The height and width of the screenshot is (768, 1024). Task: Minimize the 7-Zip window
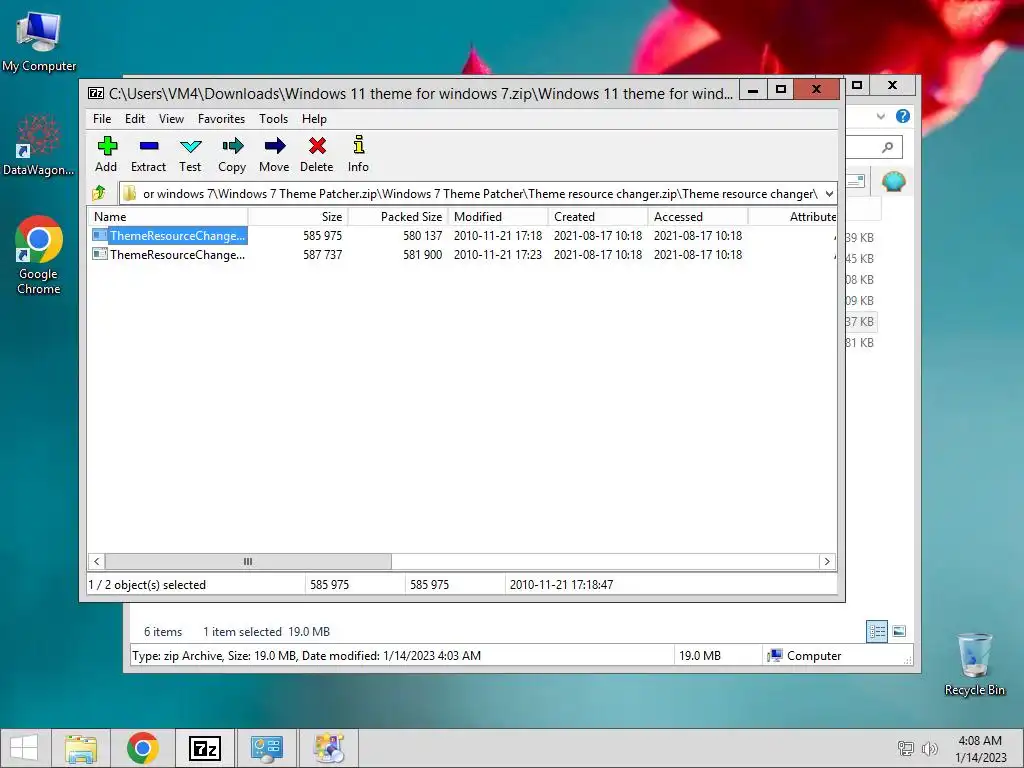(753, 89)
